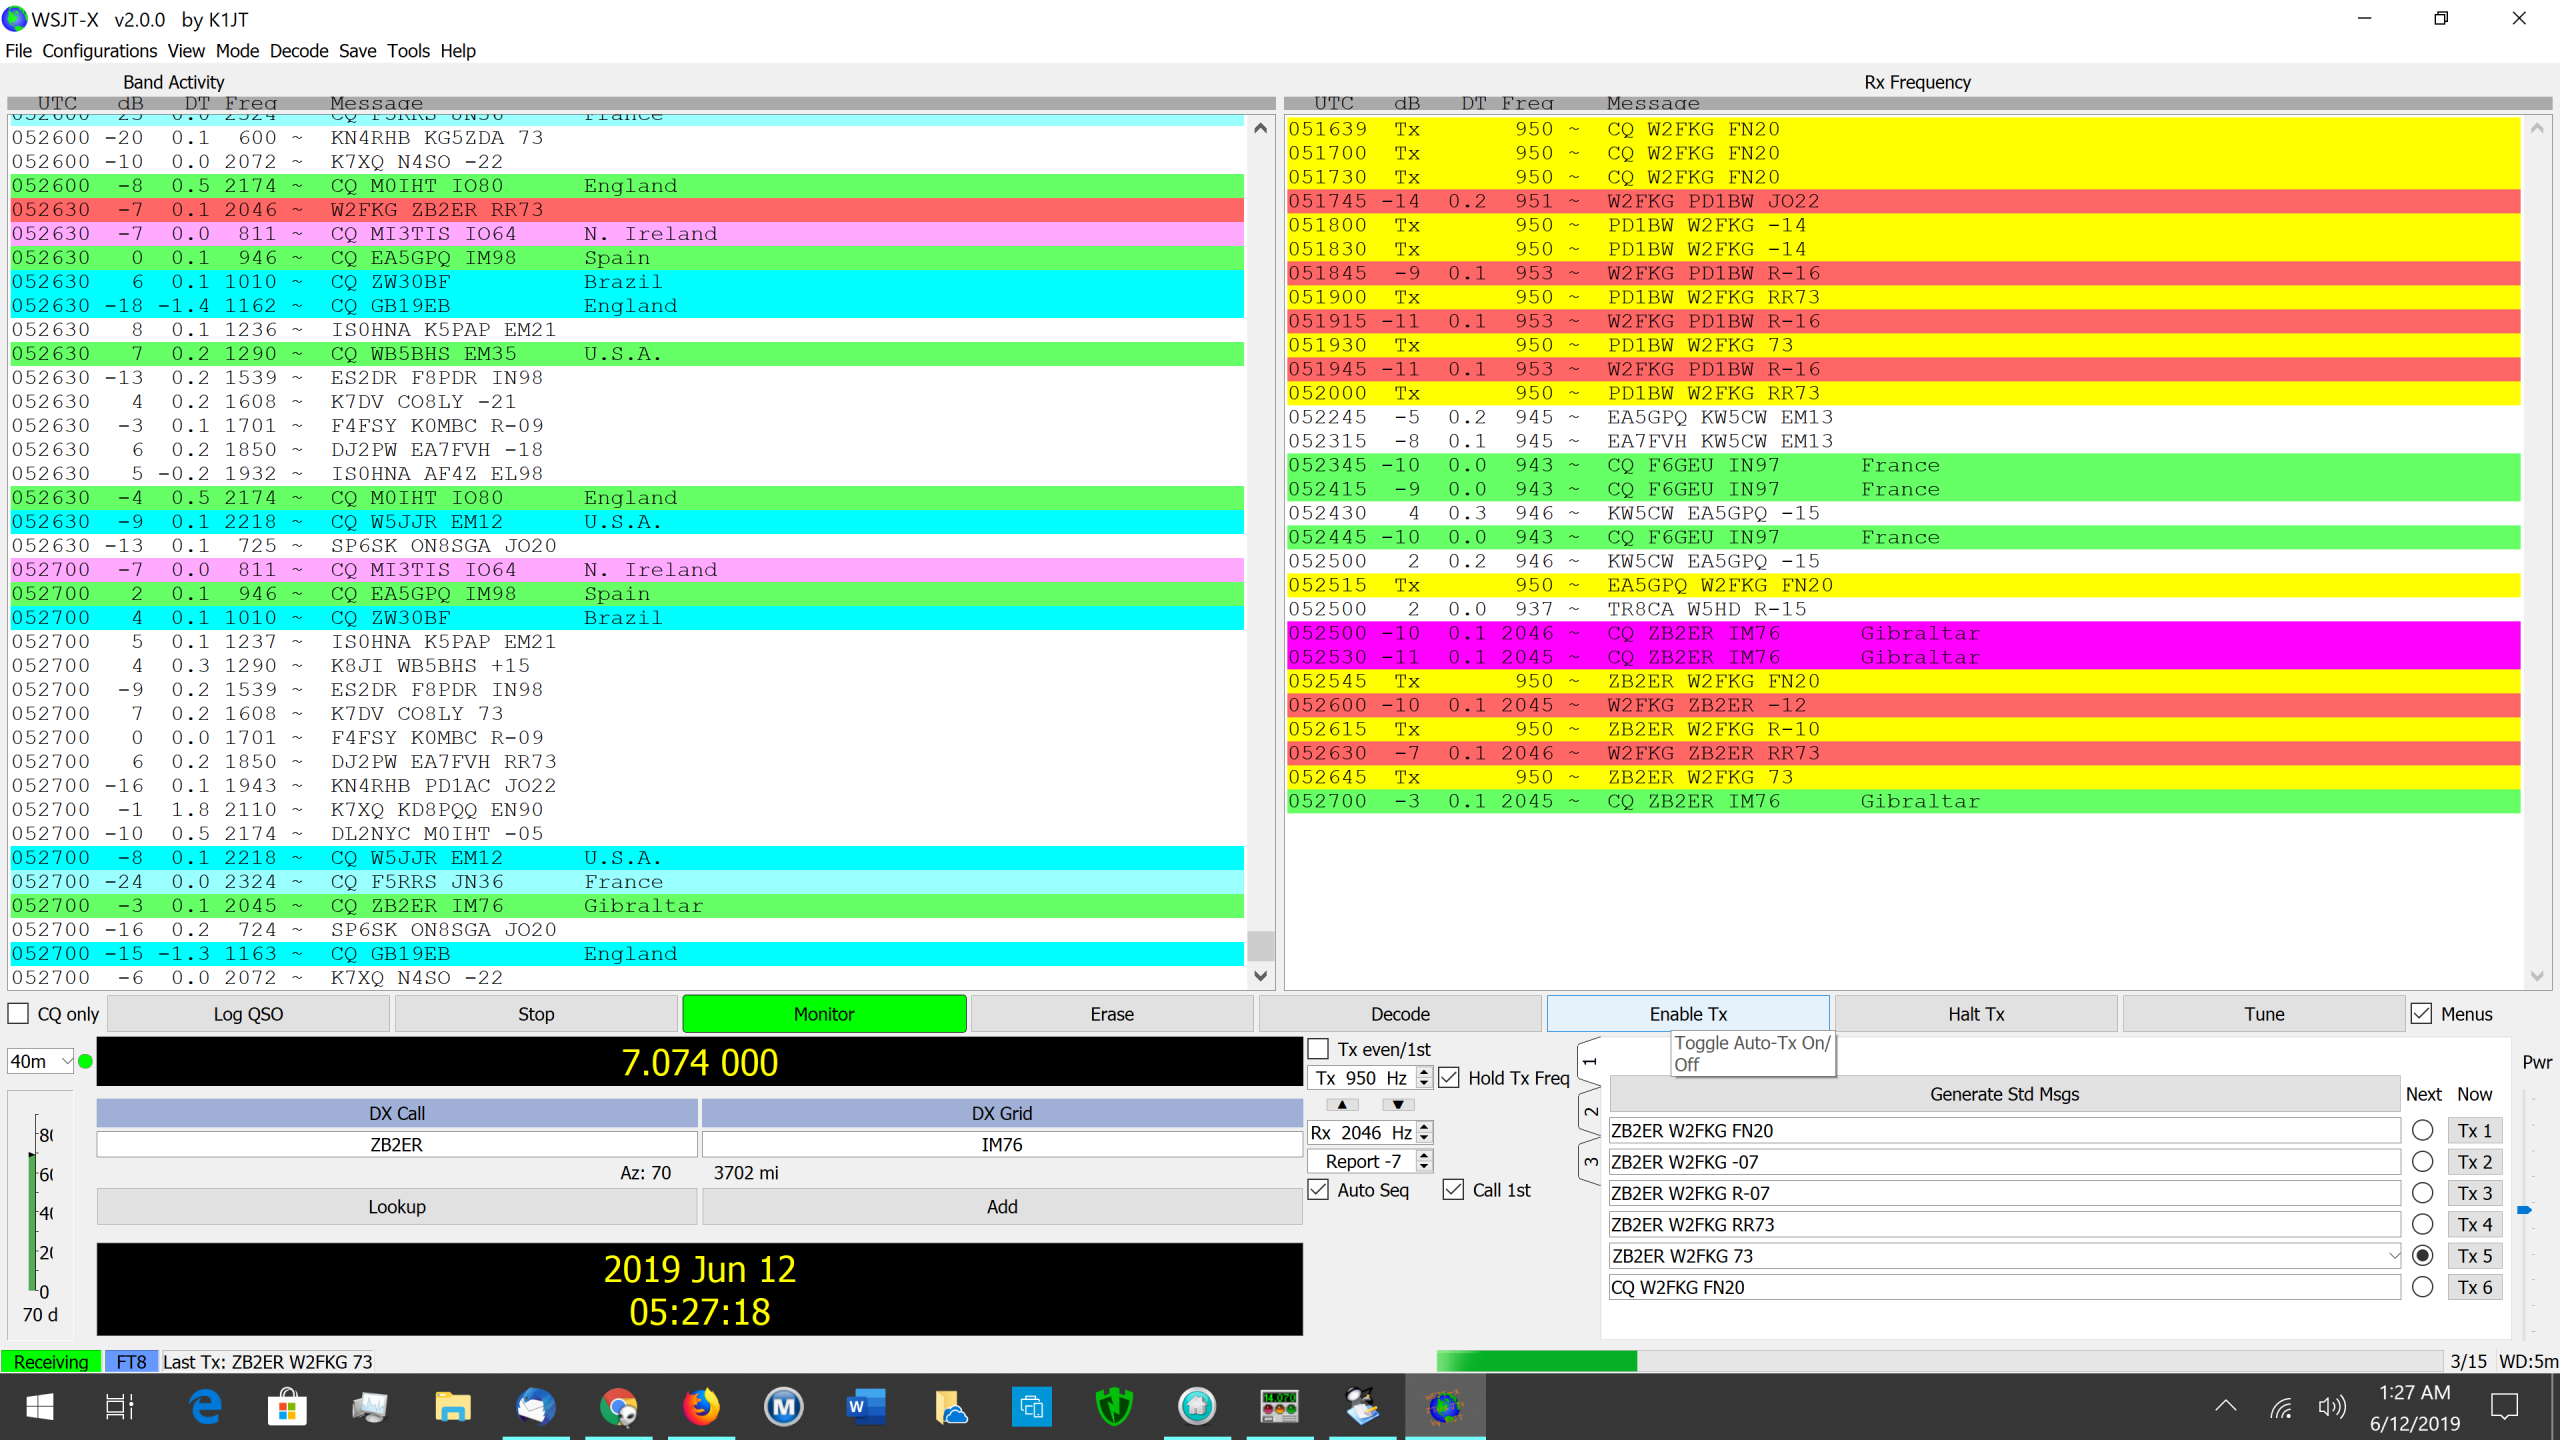Decrement the Report -7 spinner
This screenshot has height=1440, width=2560.
tap(1424, 1166)
